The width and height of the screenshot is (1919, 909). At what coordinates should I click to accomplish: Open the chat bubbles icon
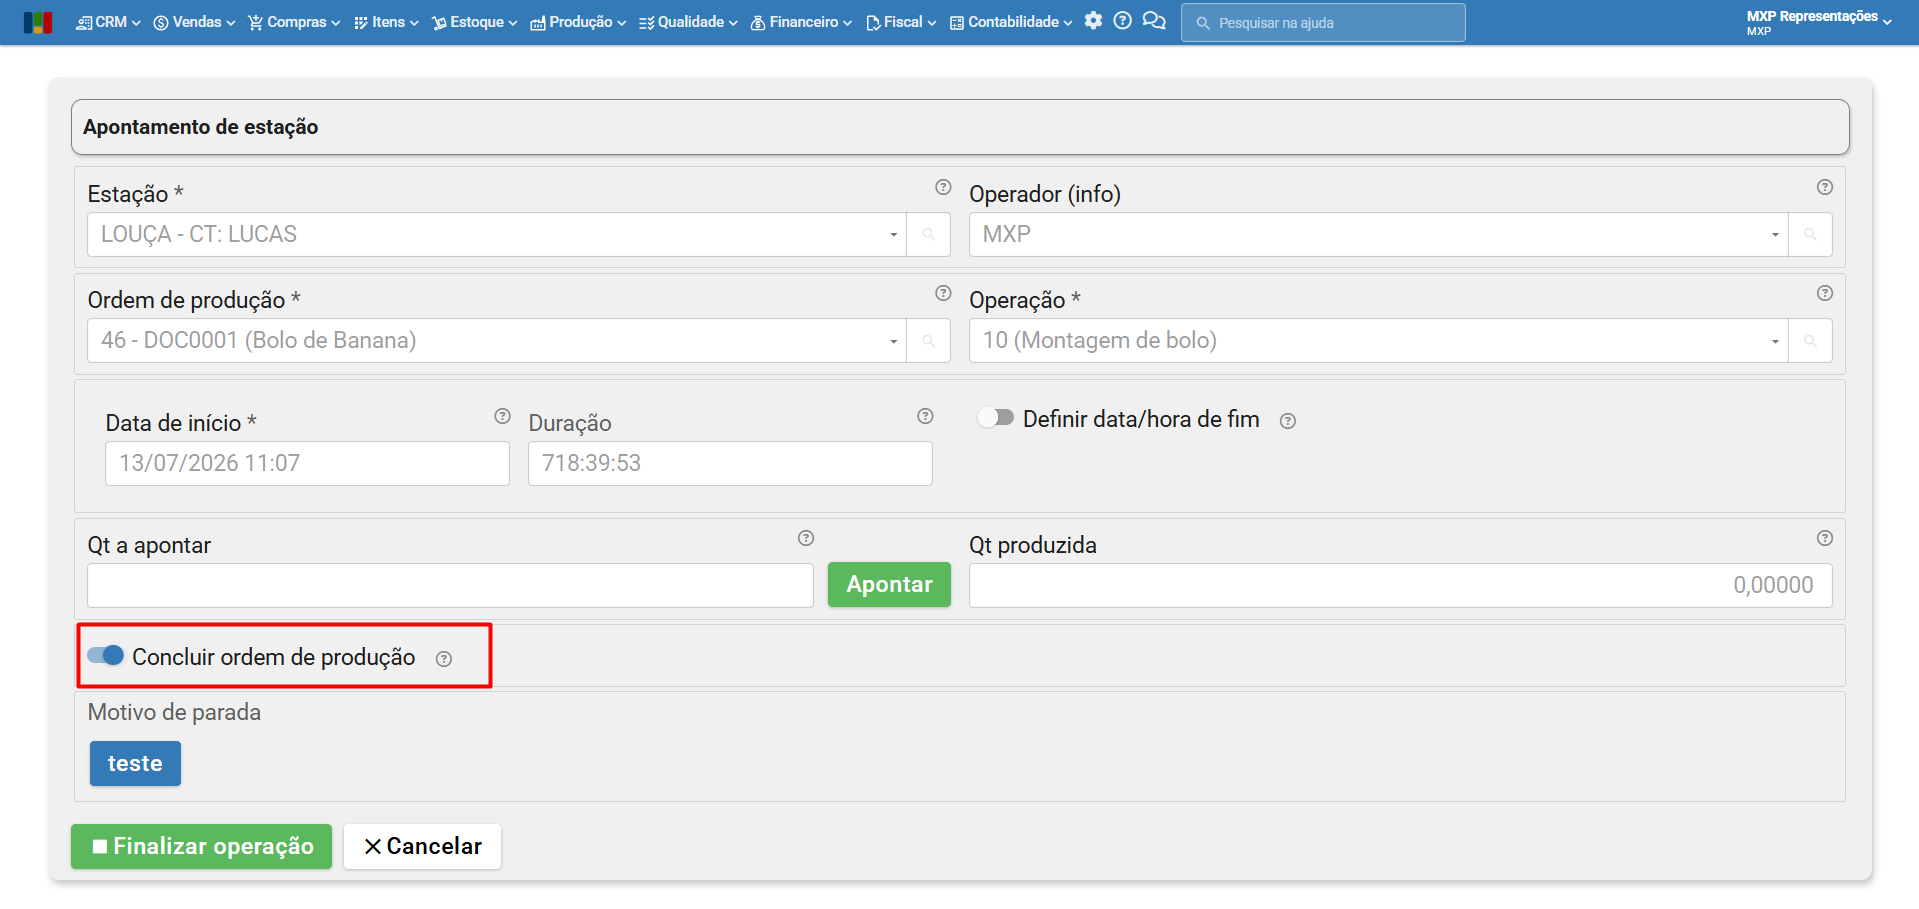(x=1154, y=21)
